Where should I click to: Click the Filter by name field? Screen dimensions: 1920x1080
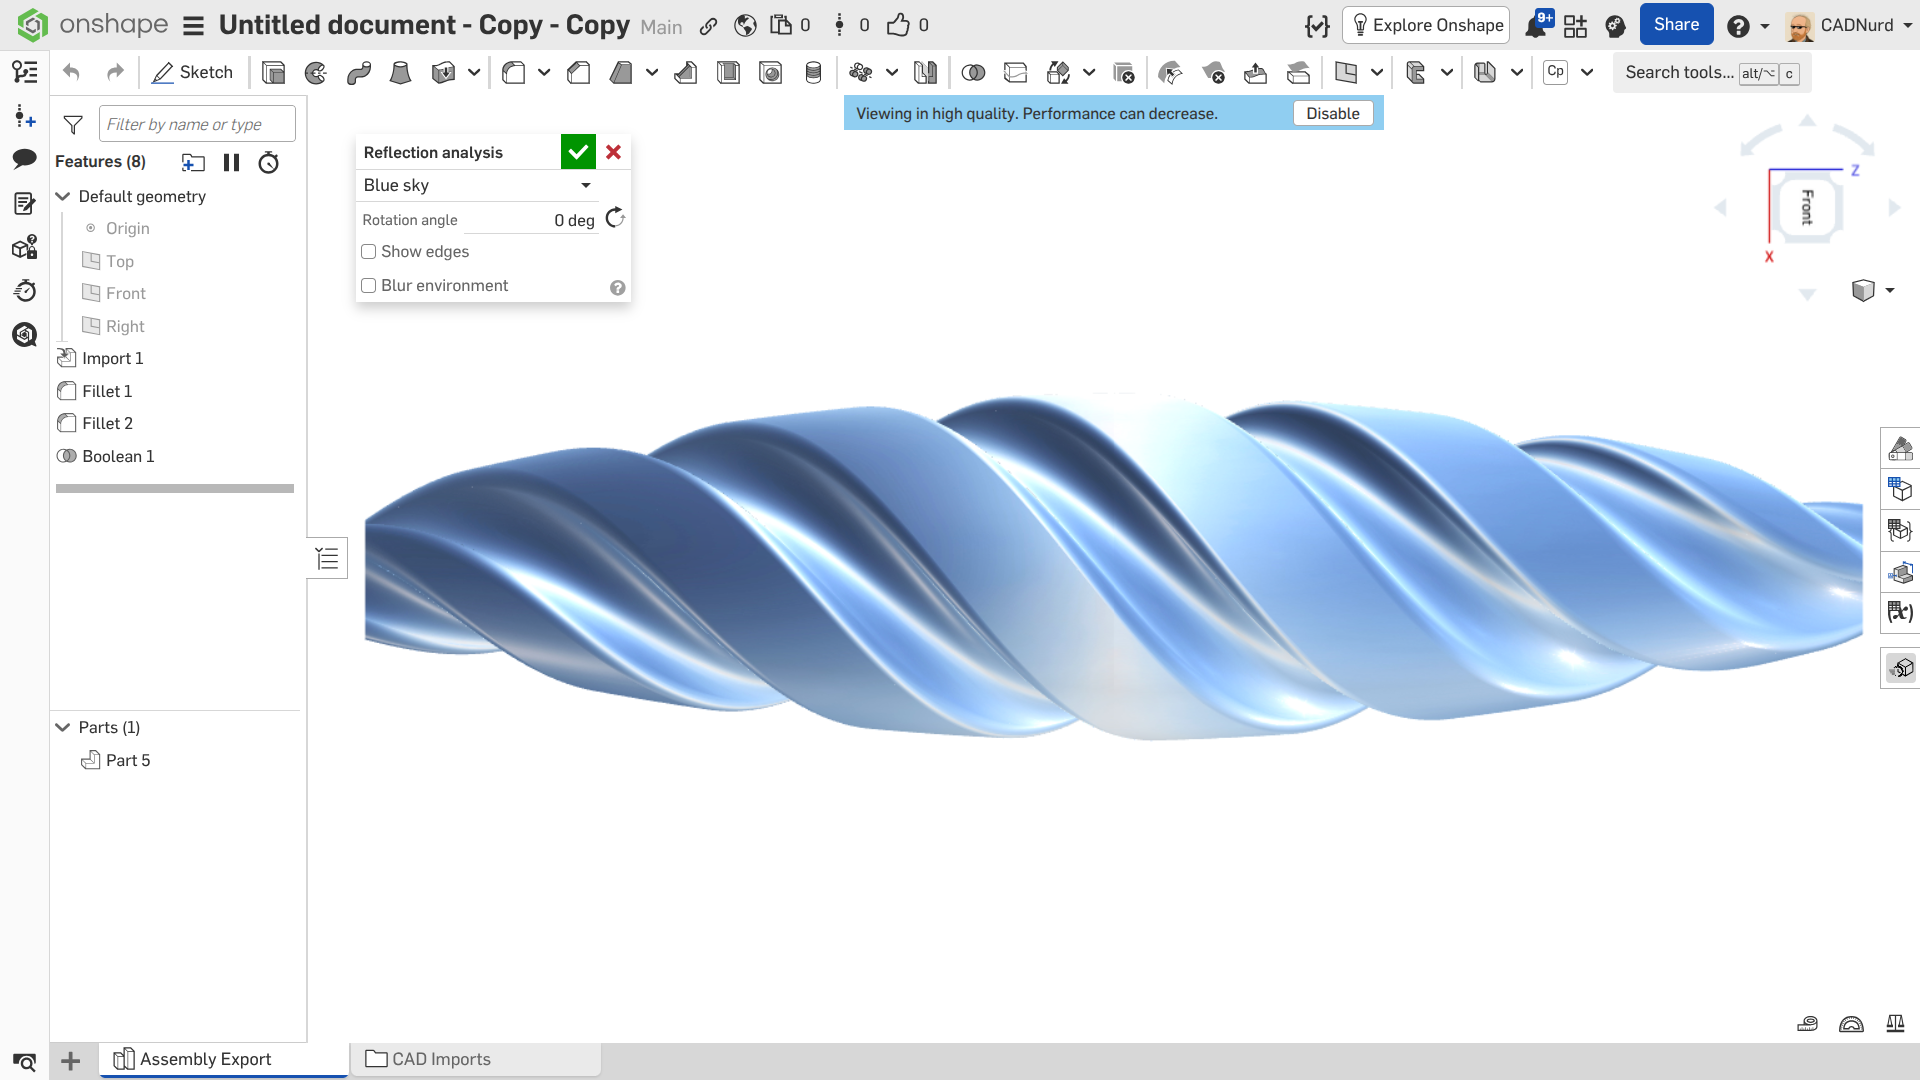tap(197, 124)
